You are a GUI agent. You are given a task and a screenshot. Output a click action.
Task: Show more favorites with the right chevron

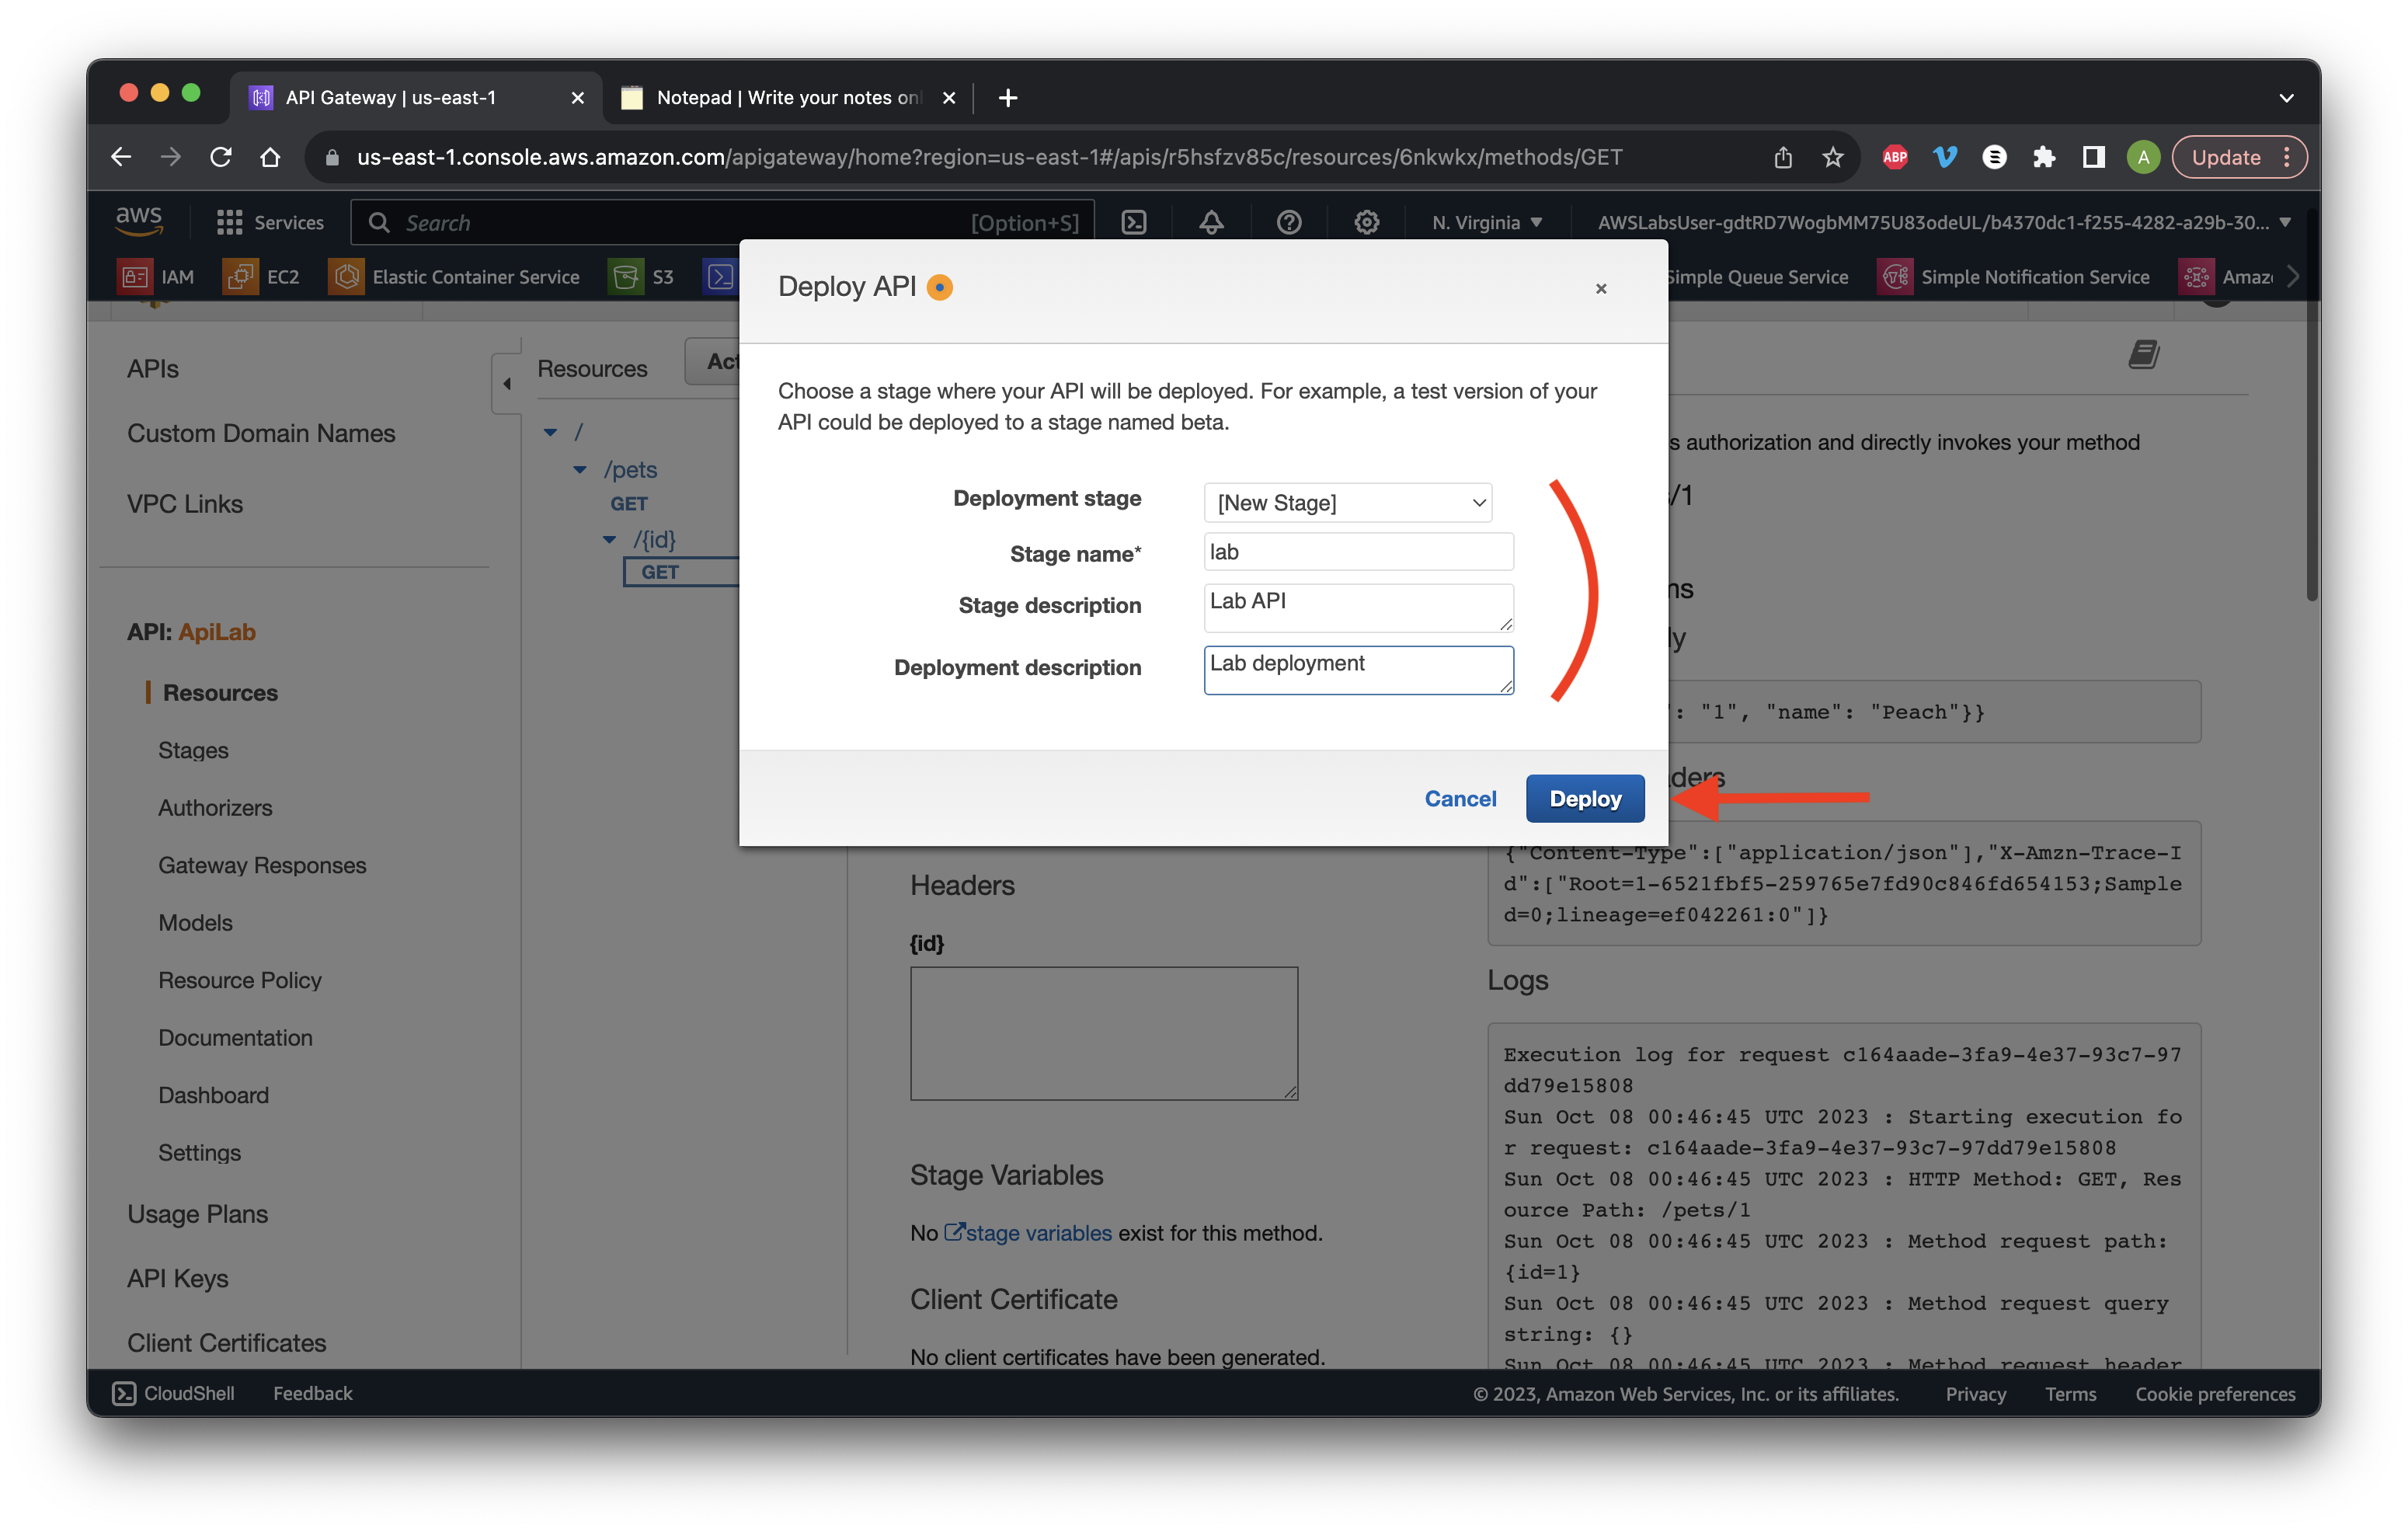2292,276
